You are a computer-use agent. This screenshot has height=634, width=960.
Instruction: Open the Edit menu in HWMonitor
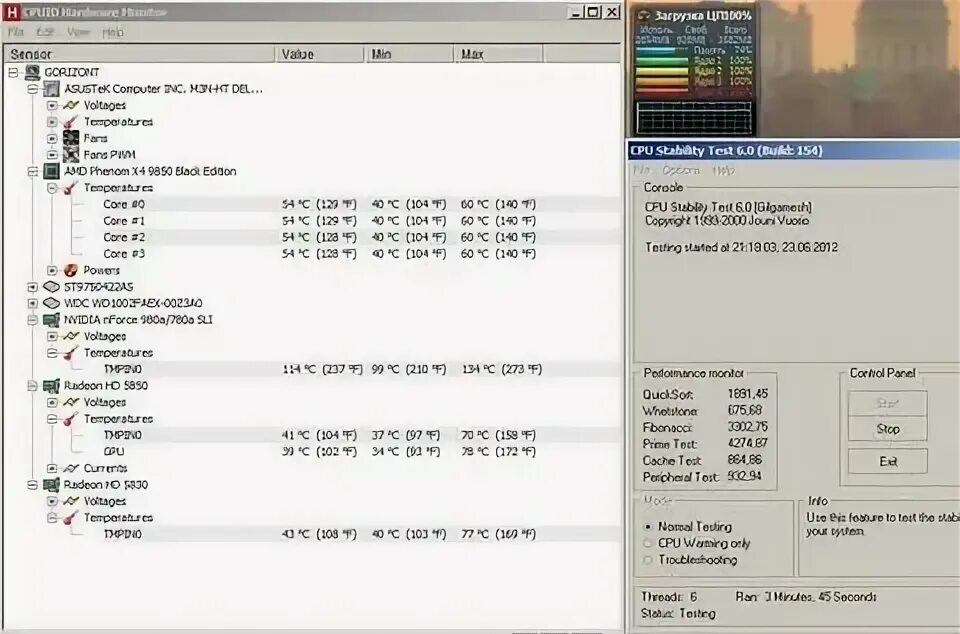point(45,32)
